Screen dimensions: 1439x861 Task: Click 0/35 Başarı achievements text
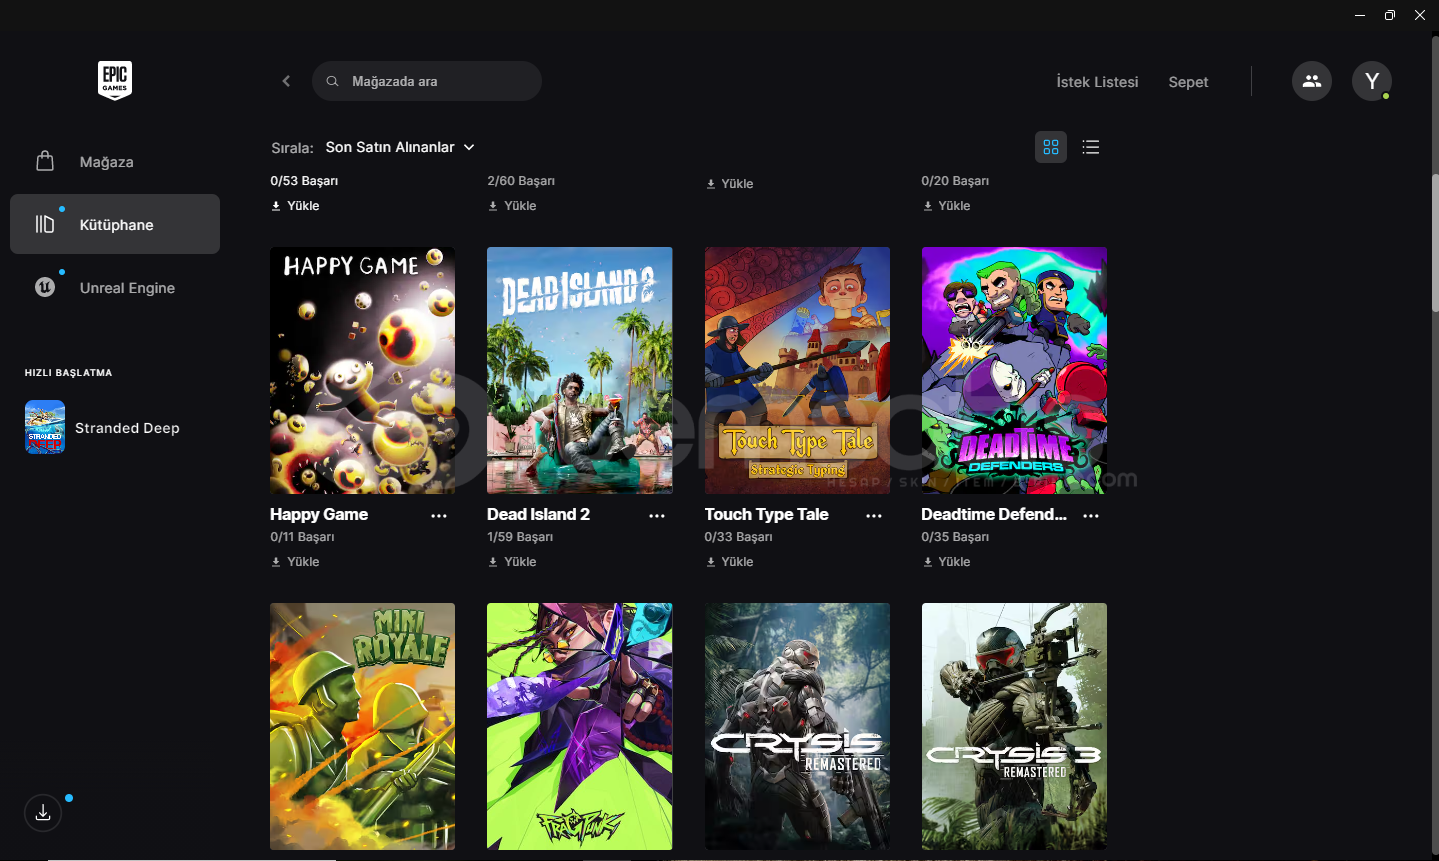[x=955, y=537]
